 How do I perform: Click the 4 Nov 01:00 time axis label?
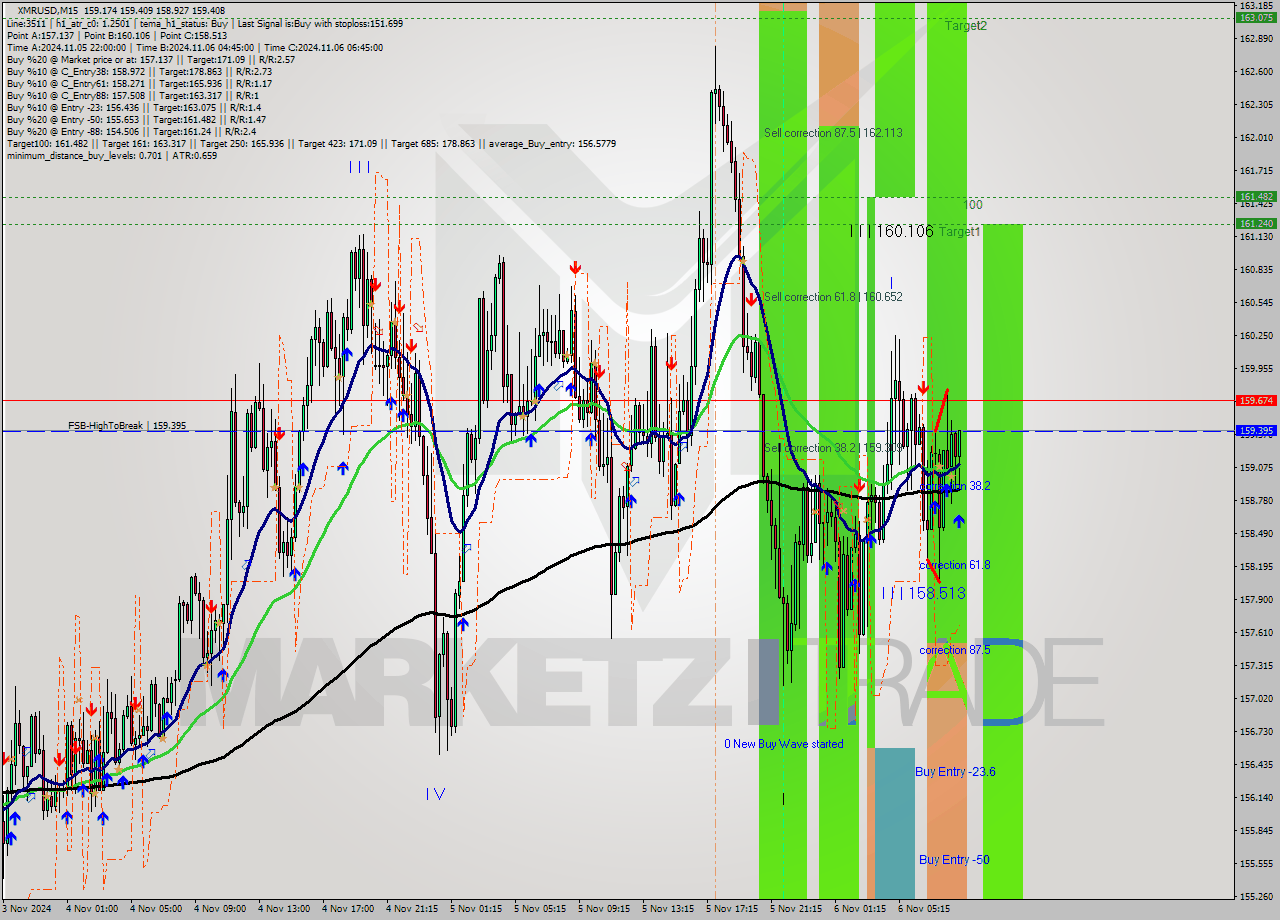point(91,909)
